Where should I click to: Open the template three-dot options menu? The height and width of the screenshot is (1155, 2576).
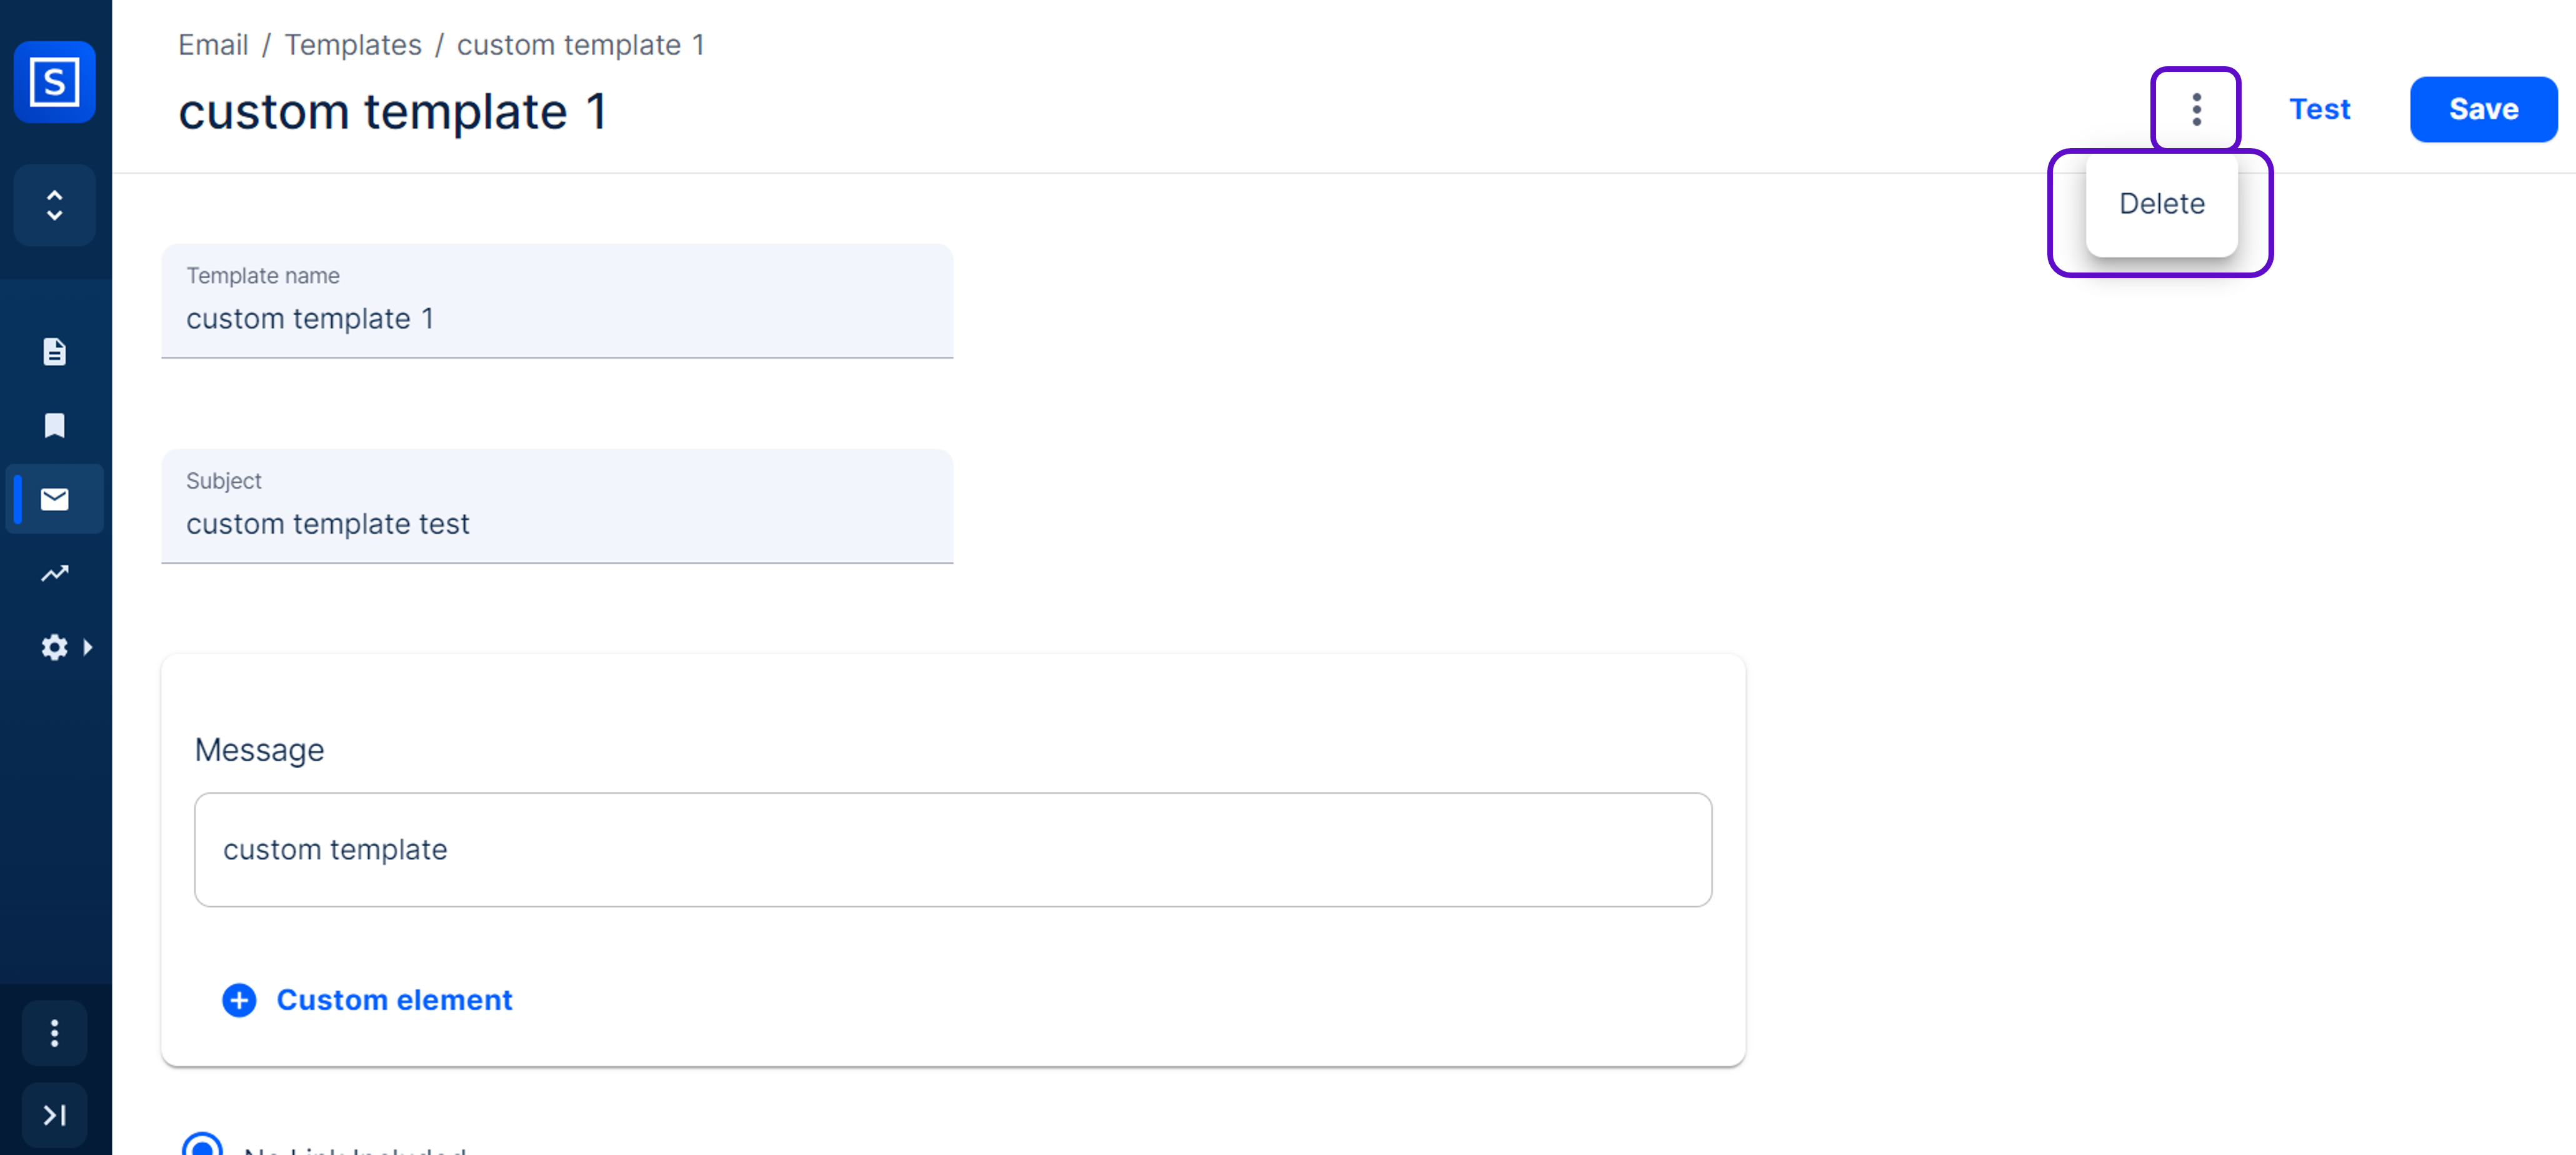[x=2196, y=109]
